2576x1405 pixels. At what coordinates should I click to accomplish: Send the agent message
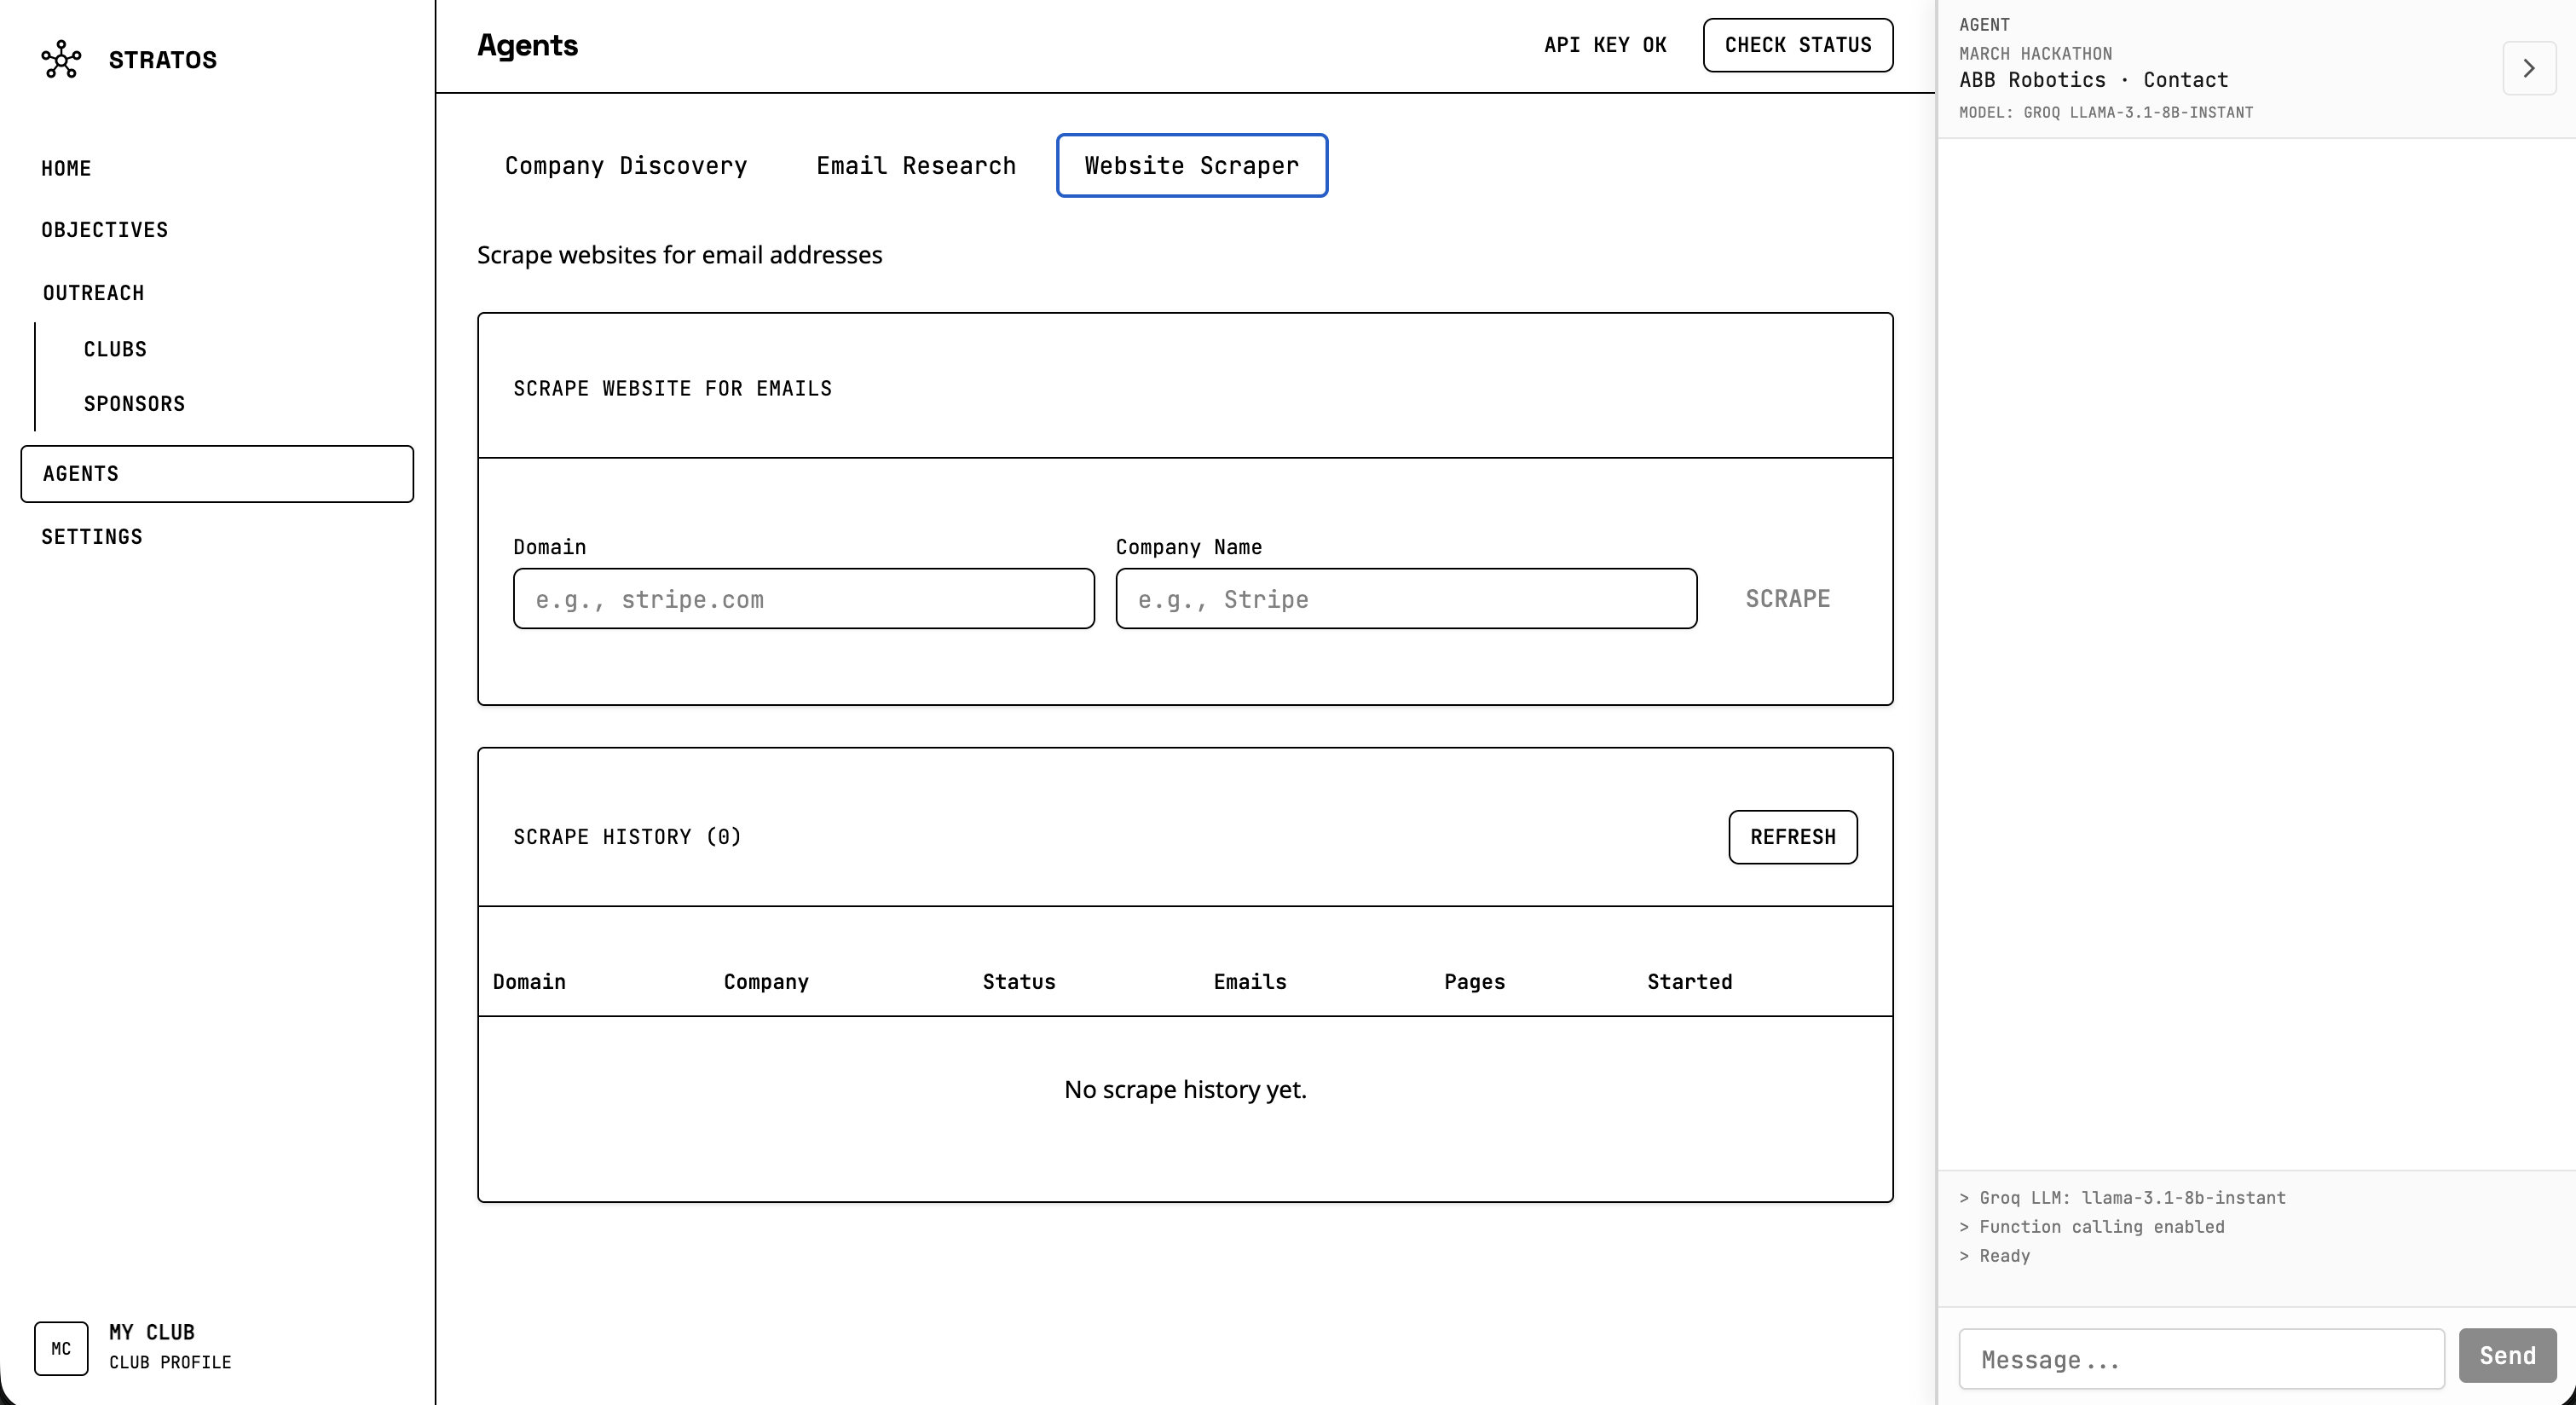click(2506, 1356)
